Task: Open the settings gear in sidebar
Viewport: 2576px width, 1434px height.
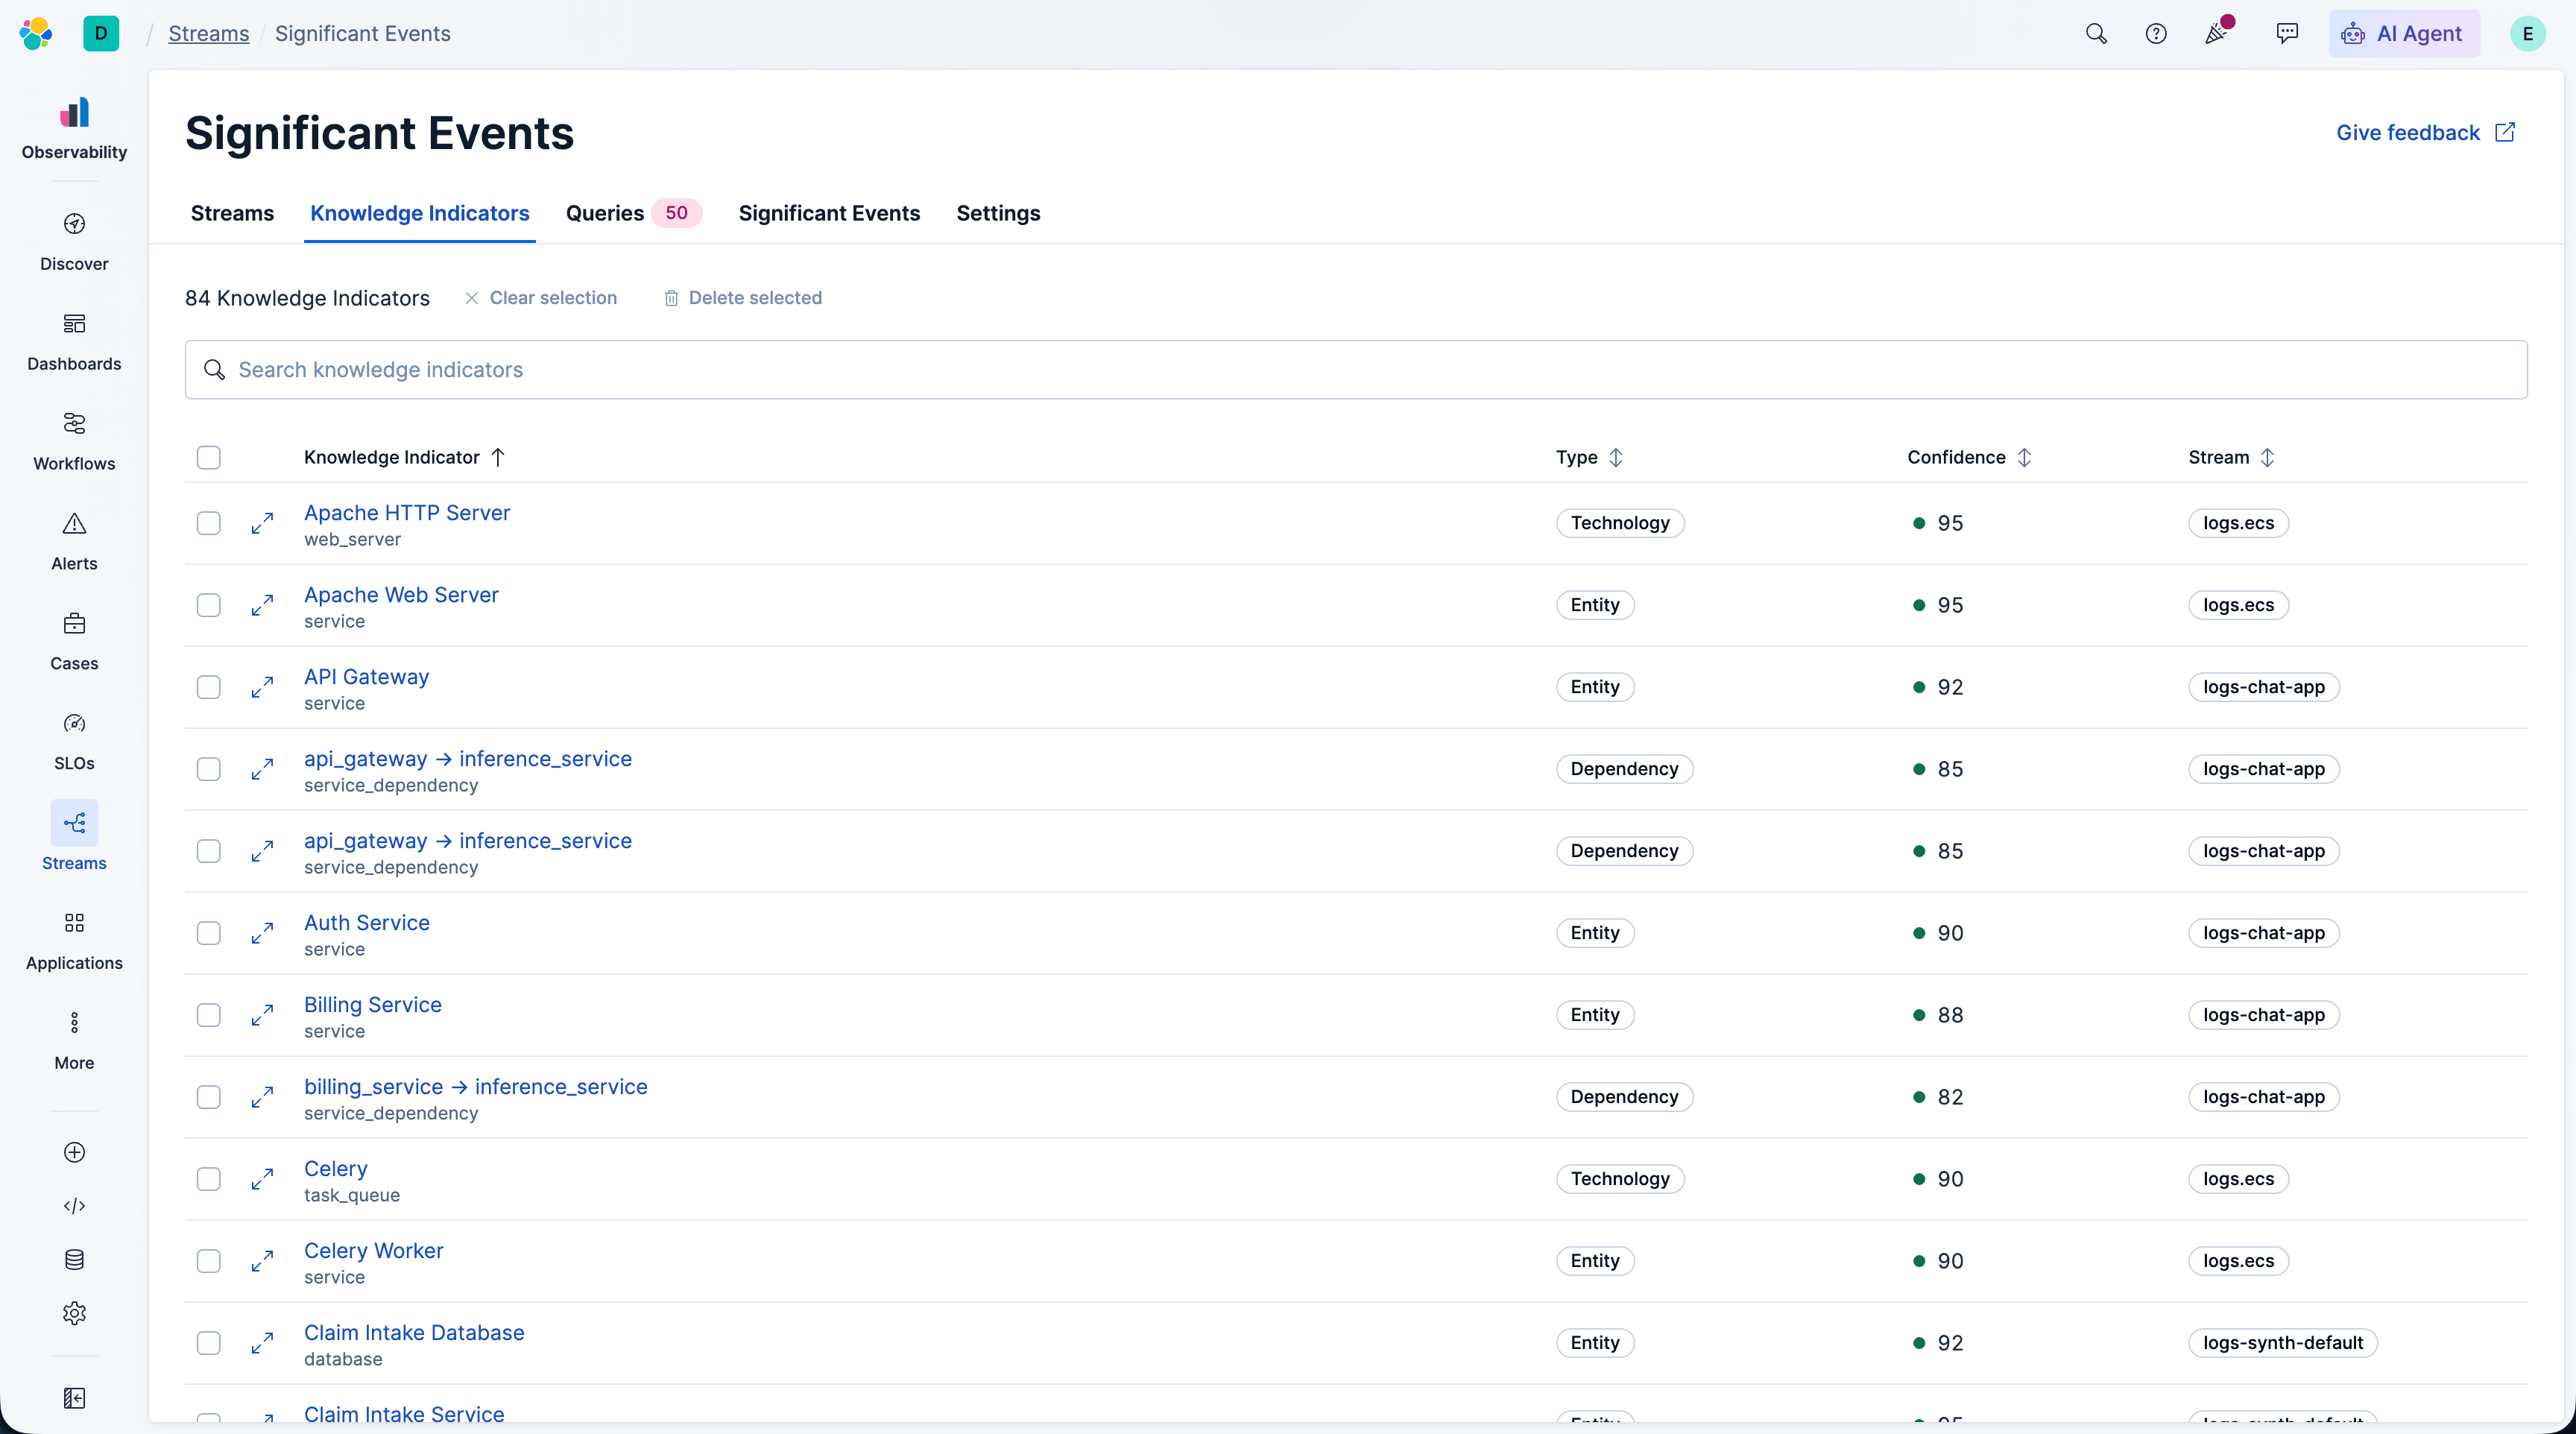Action: click(x=74, y=1313)
